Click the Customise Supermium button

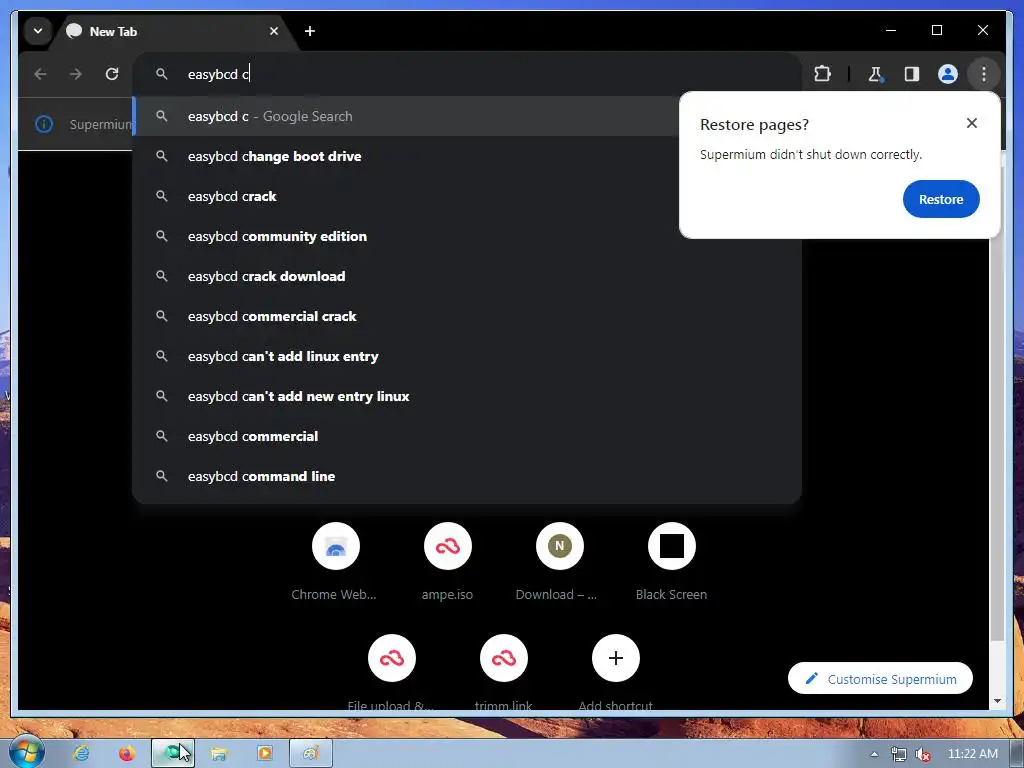880,679
